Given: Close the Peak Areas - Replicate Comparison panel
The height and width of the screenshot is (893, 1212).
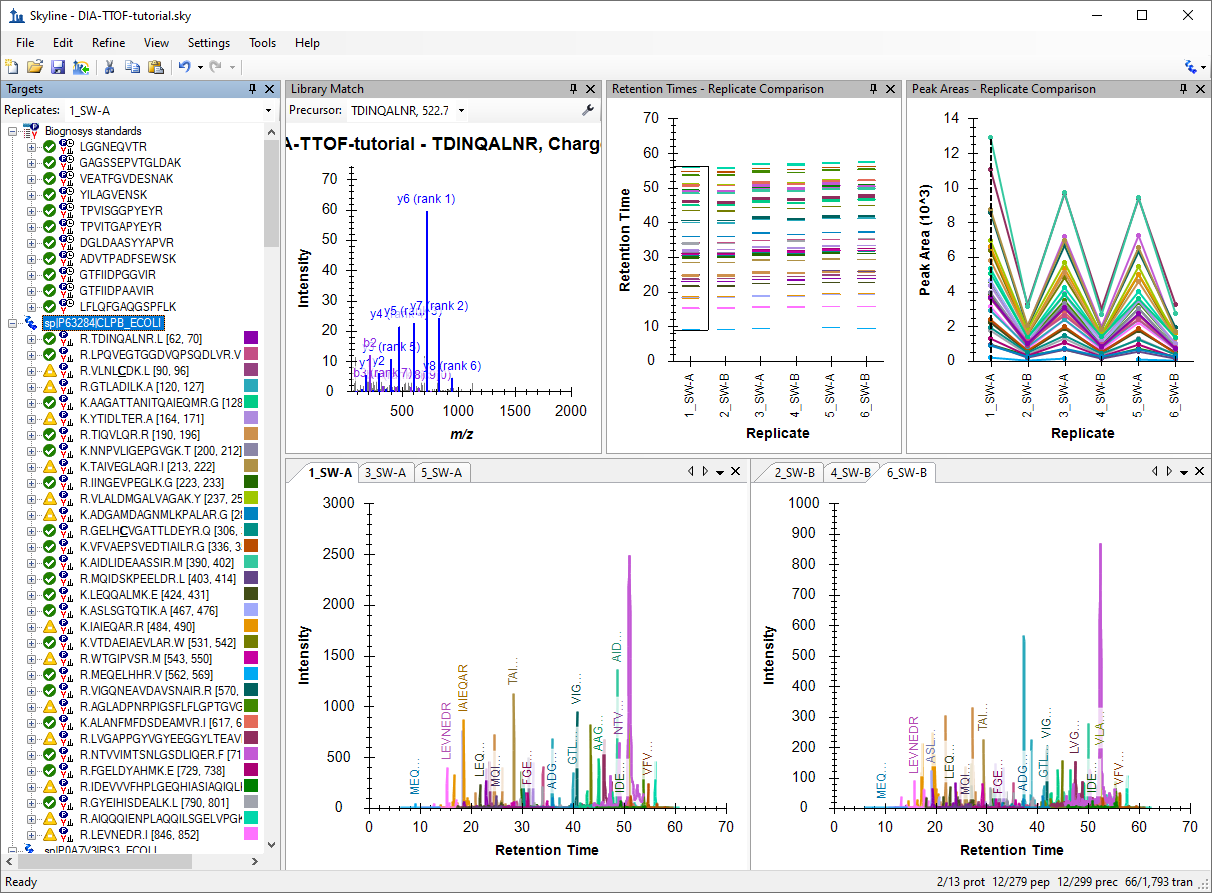Looking at the screenshot, I should 1199,89.
